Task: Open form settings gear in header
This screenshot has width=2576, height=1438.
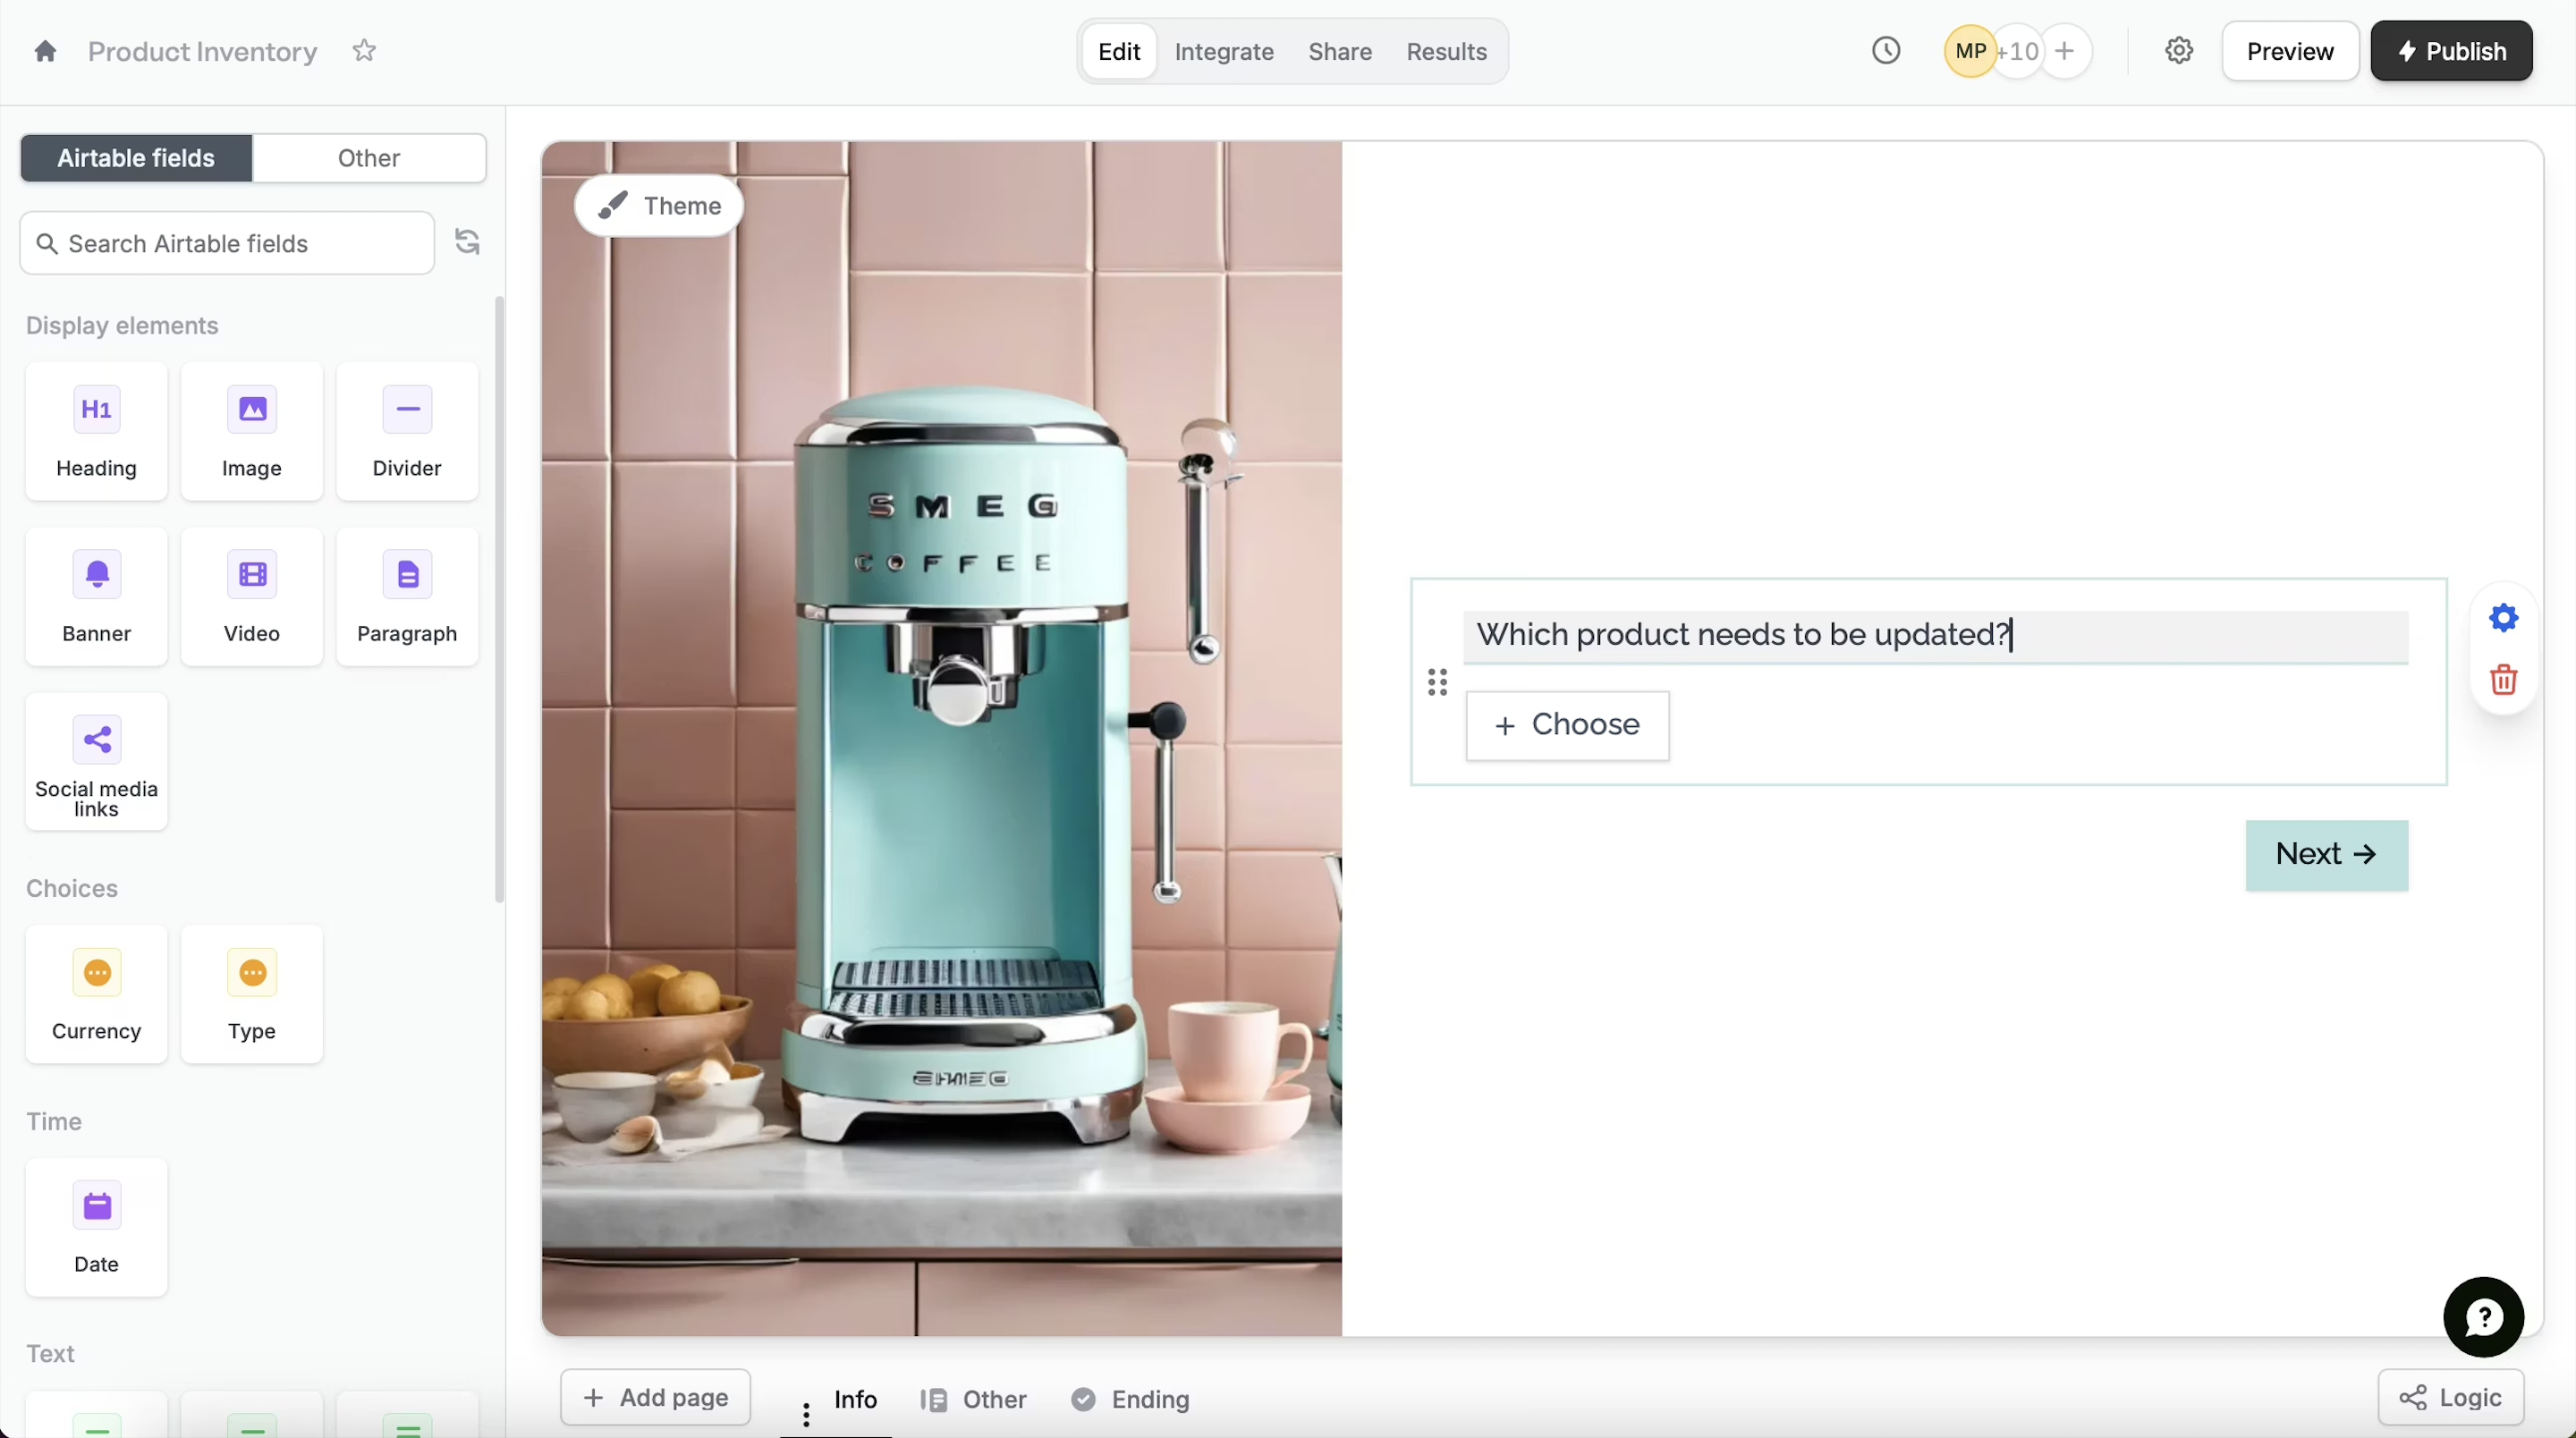Action: pos(2179,51)
